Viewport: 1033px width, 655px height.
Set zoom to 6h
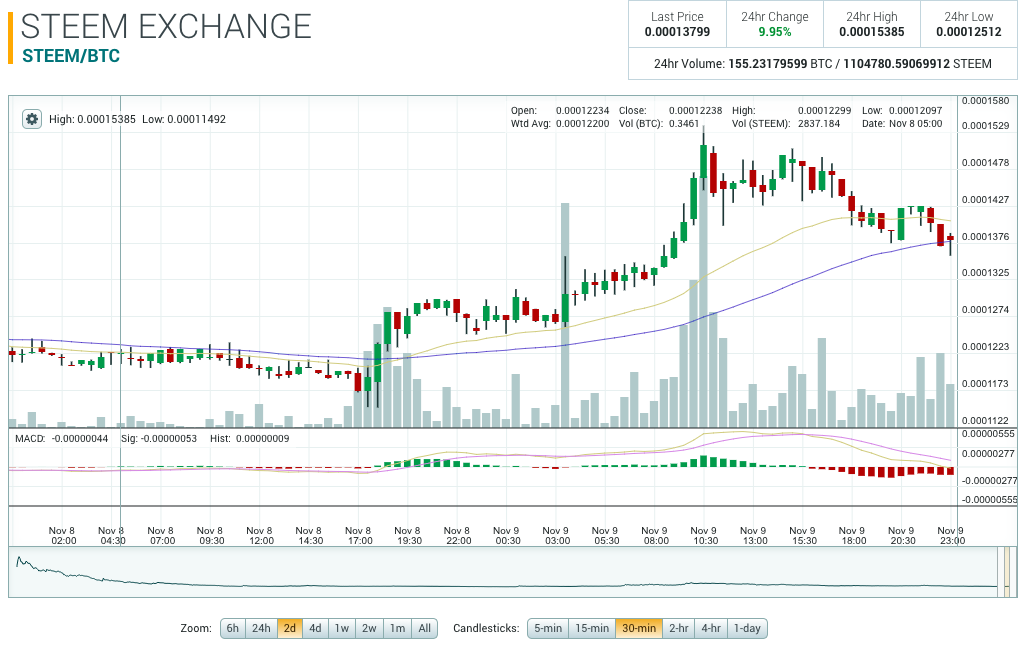(233, 628)
